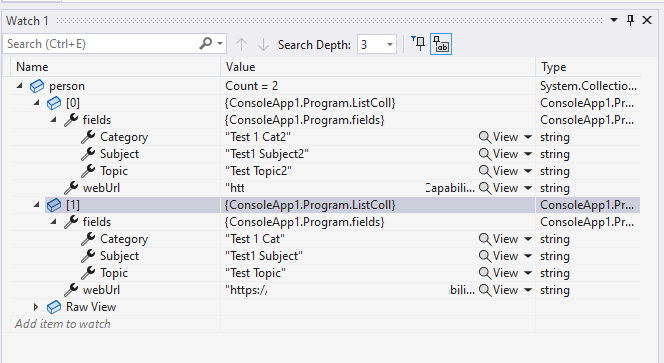Open View visualizer for [1] webUrl

(498, 290)
